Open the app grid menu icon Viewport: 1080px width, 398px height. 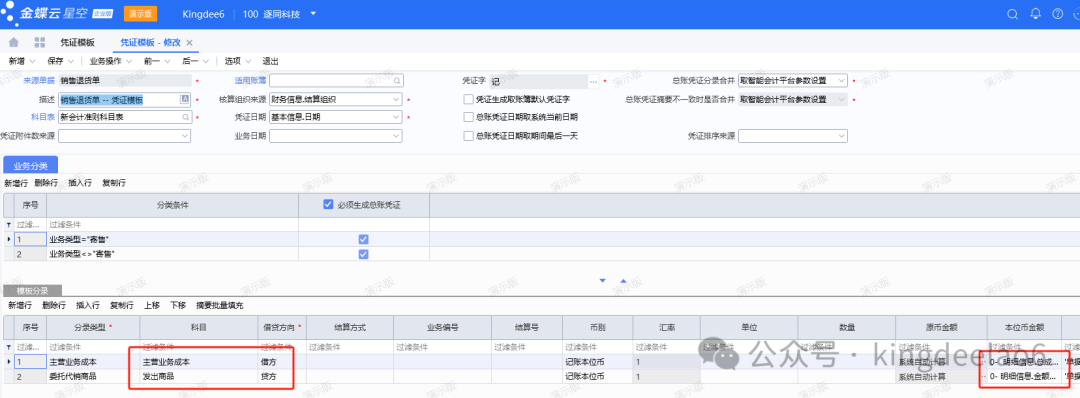(x=39, y=43)
